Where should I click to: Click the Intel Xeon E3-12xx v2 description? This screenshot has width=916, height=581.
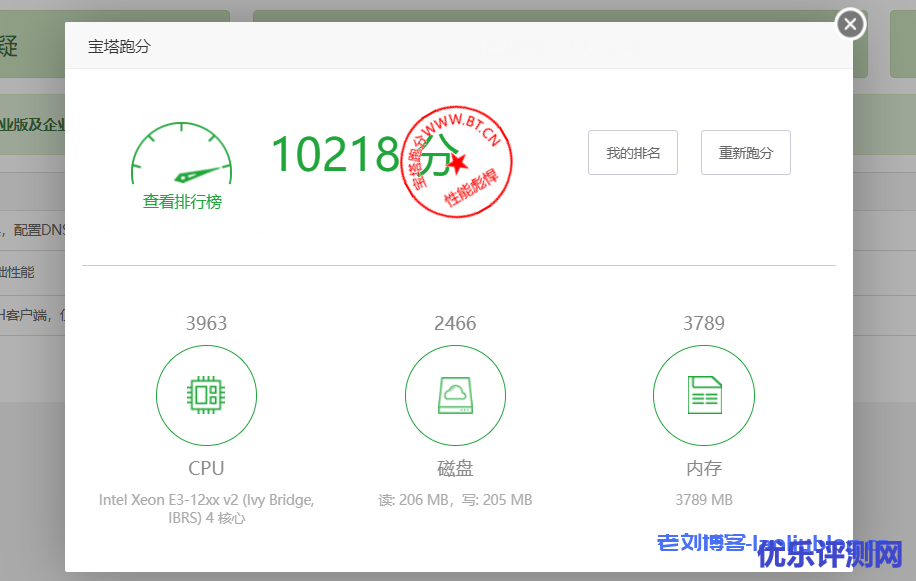point(206,509)
